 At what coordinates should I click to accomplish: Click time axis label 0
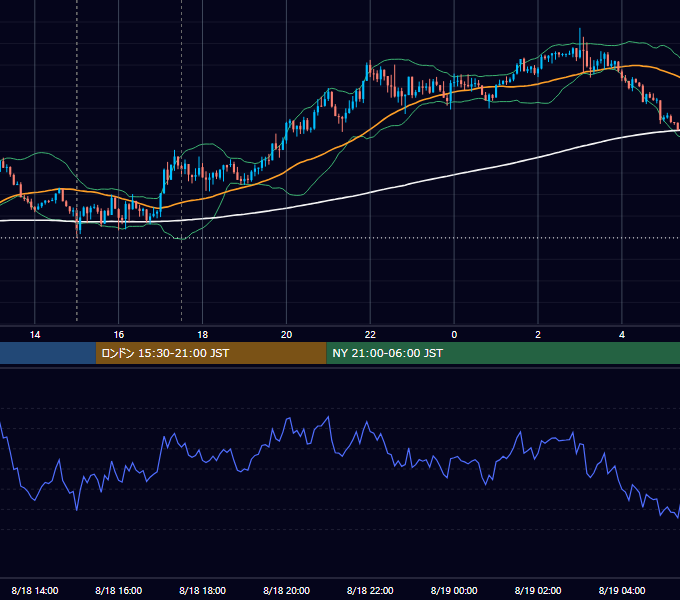coord(454,335)
